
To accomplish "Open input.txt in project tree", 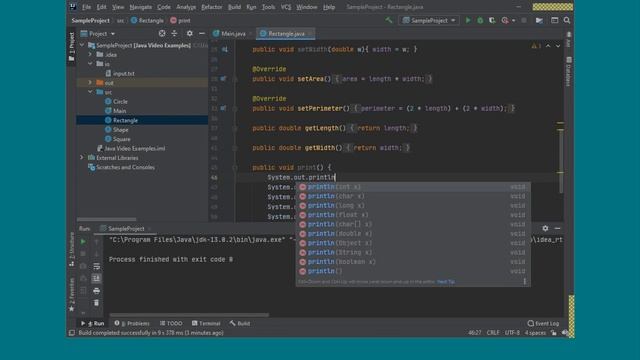I will click(120, 73).
